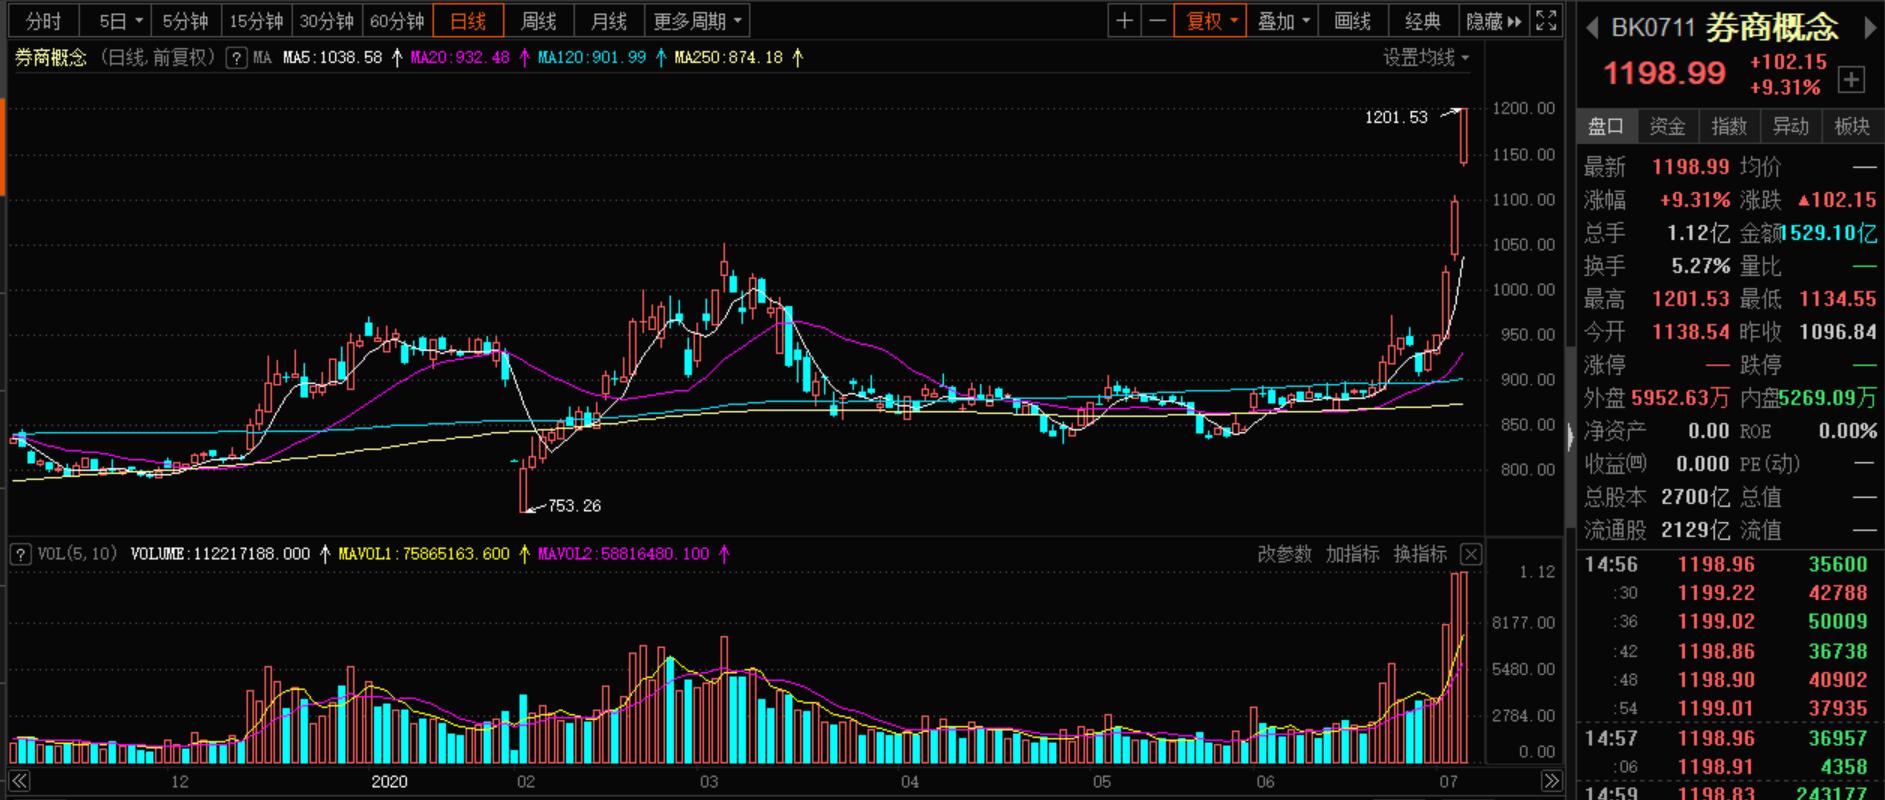Switch to 周线 weekly chart
The width and height of the screenshot is (1885, 800).
538,21
